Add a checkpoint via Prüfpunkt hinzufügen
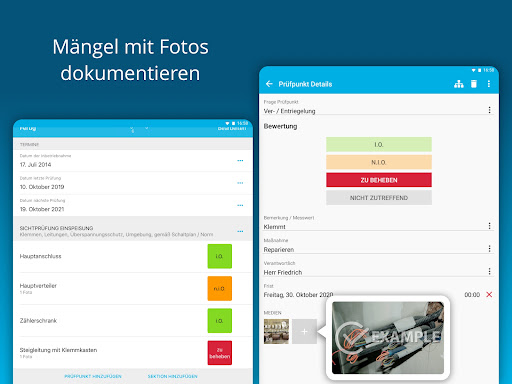512x384 pixels. coord(93,376)
